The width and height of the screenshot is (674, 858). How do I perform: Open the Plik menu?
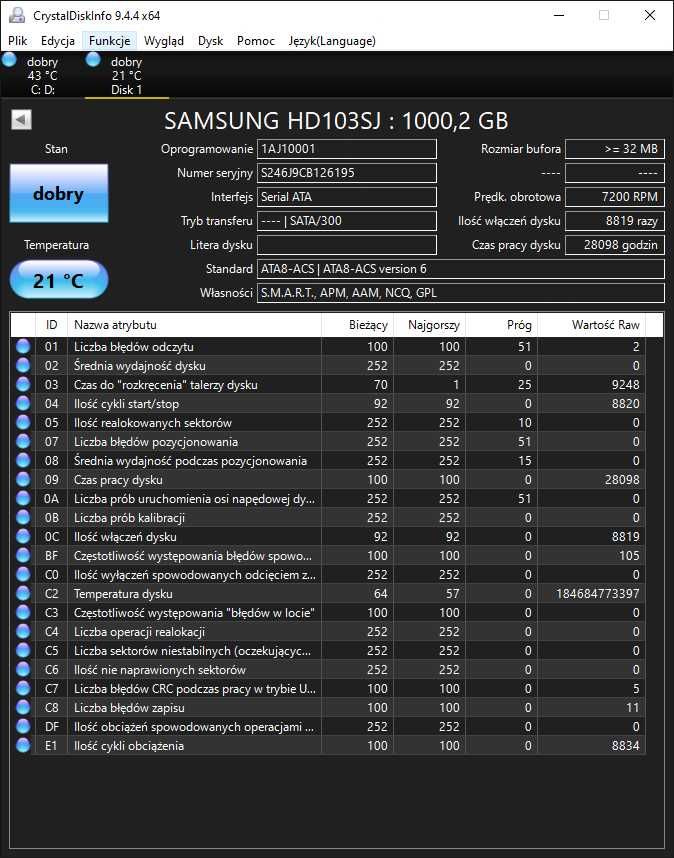pyautogui.click(x=18, y=41)
